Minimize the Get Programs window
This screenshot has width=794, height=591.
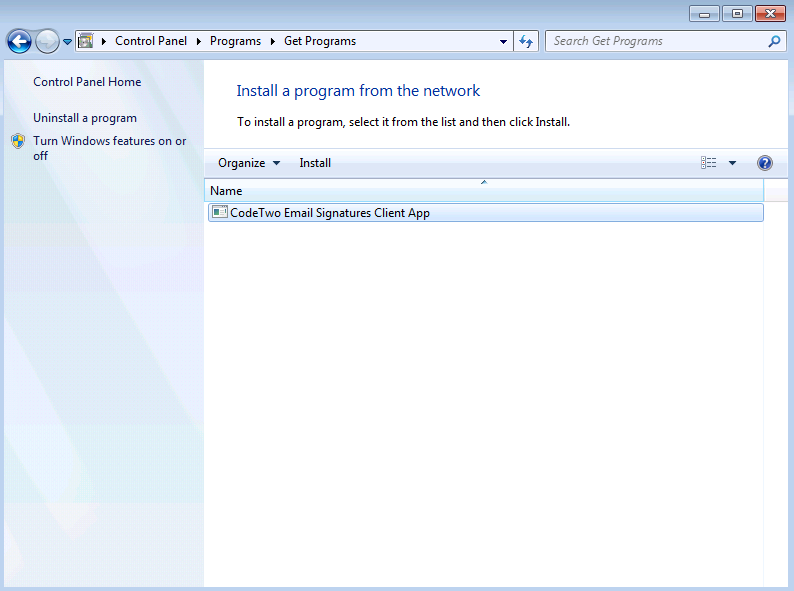pos(704,14)
